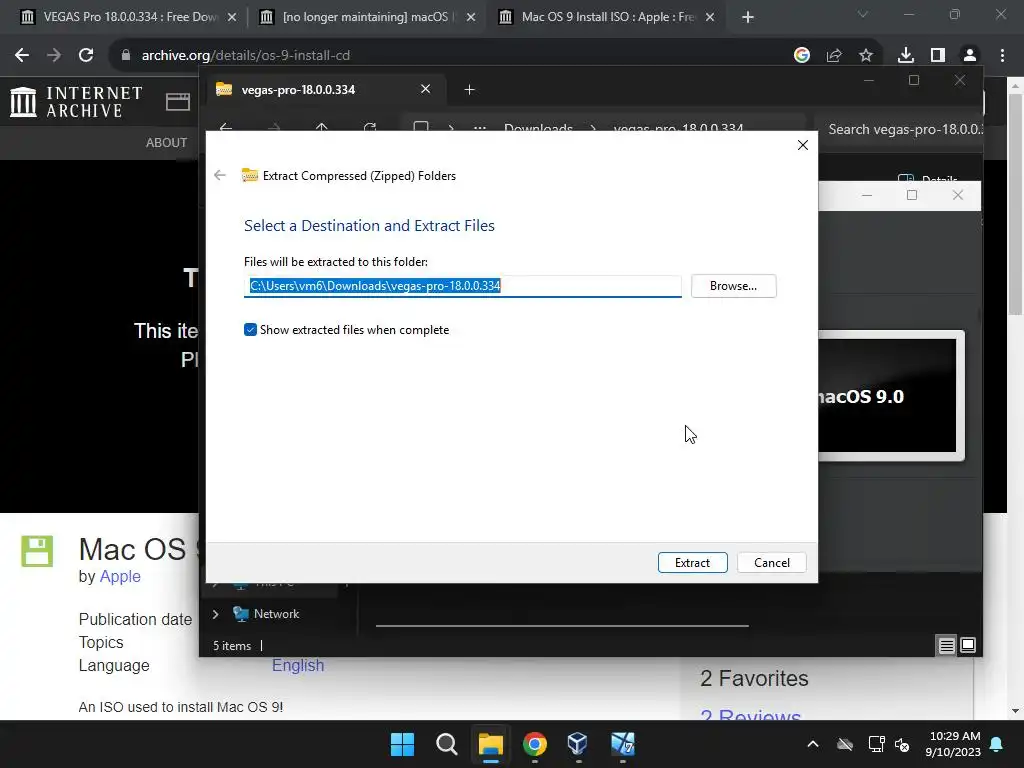Open Windows Start menu
Screen dimensions: 1024x768
tap(402, 744)
